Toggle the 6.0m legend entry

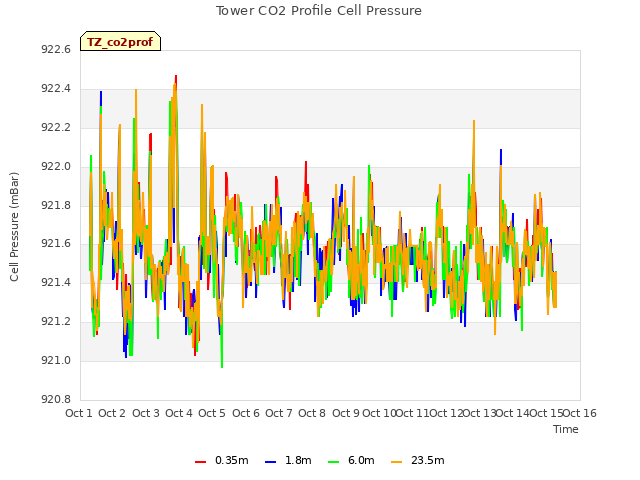coord(351,460)
